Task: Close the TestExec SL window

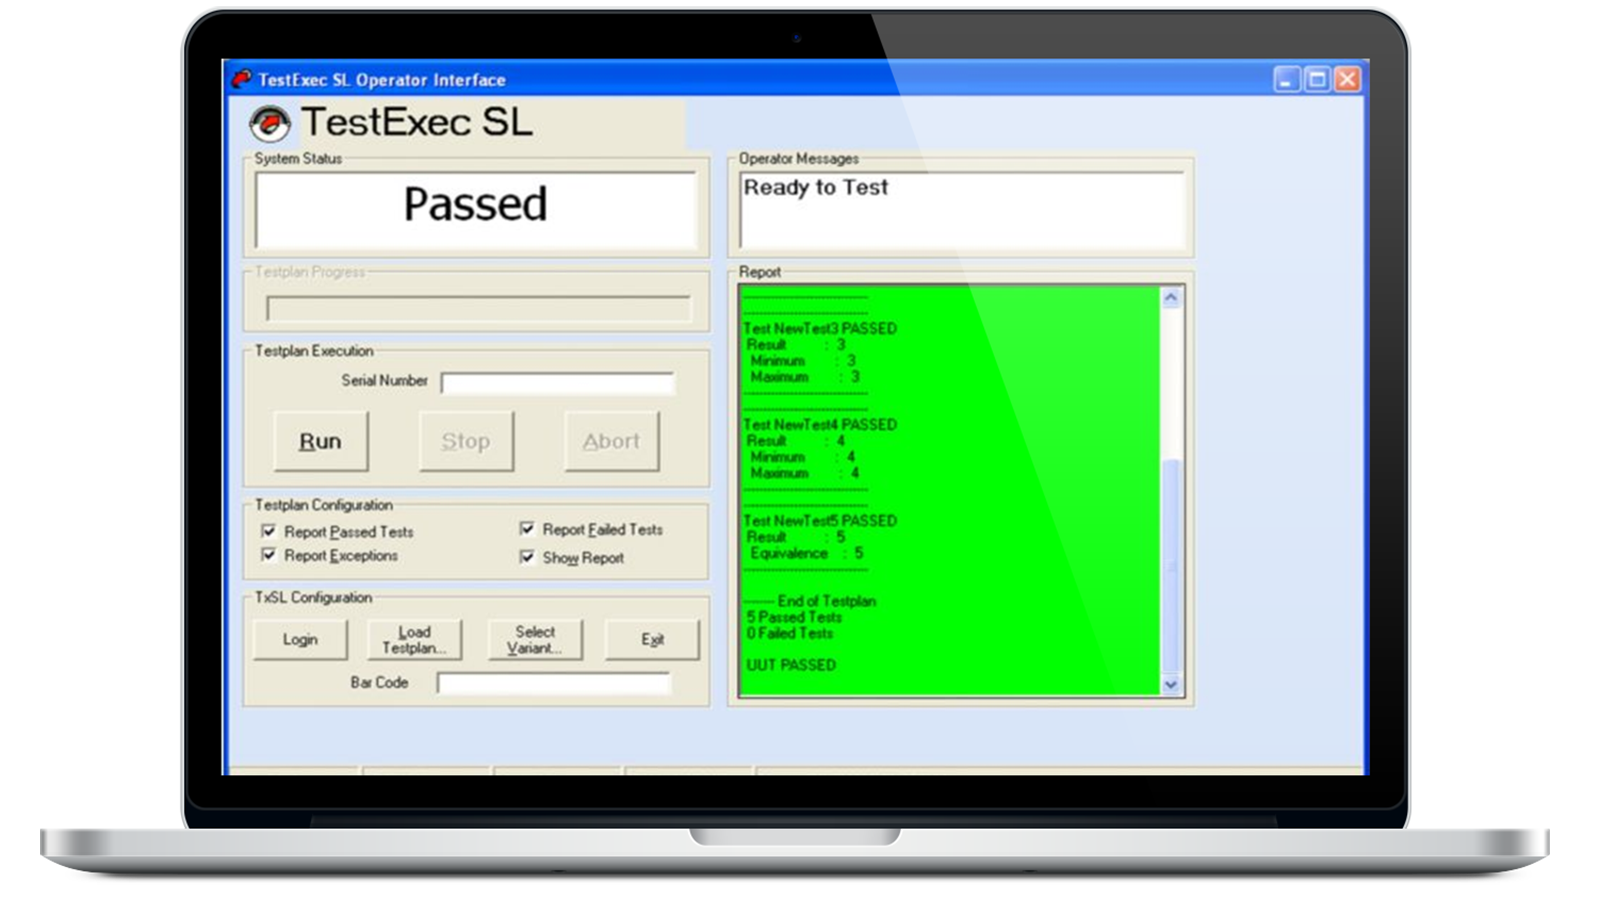Action: coord(1348,79)
